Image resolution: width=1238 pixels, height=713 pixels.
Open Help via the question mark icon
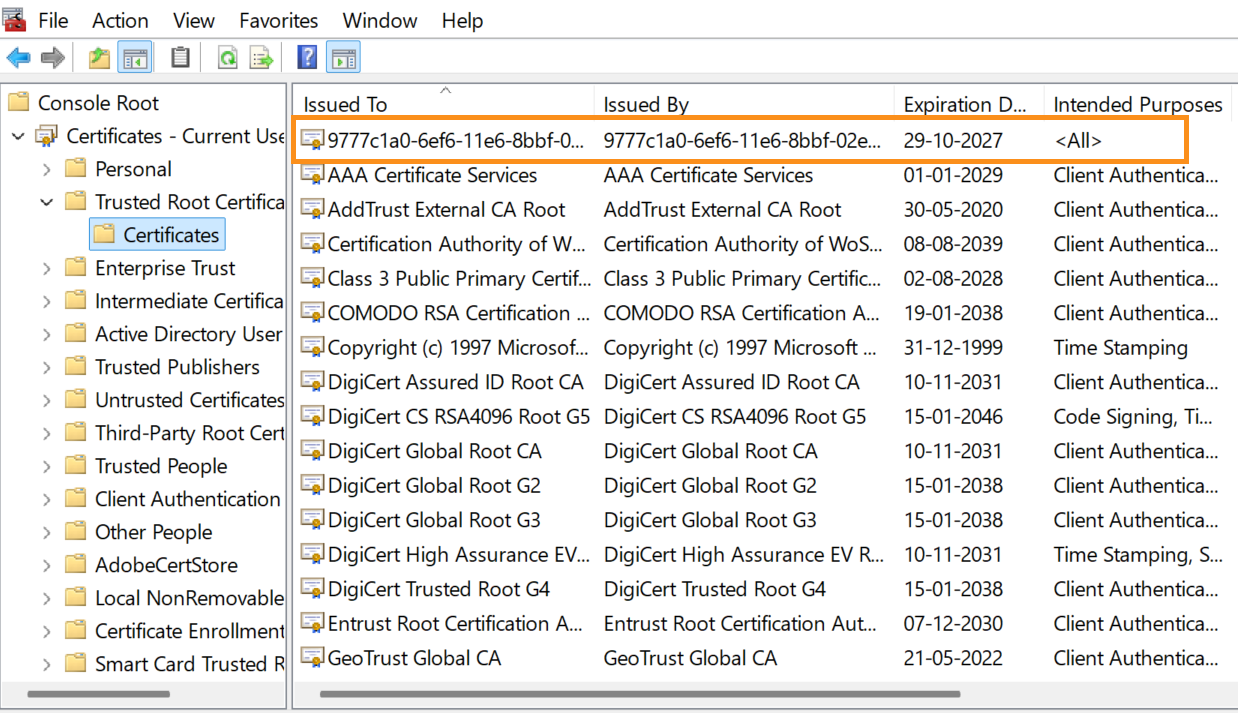pyautogui.click(x=308, y=58)
